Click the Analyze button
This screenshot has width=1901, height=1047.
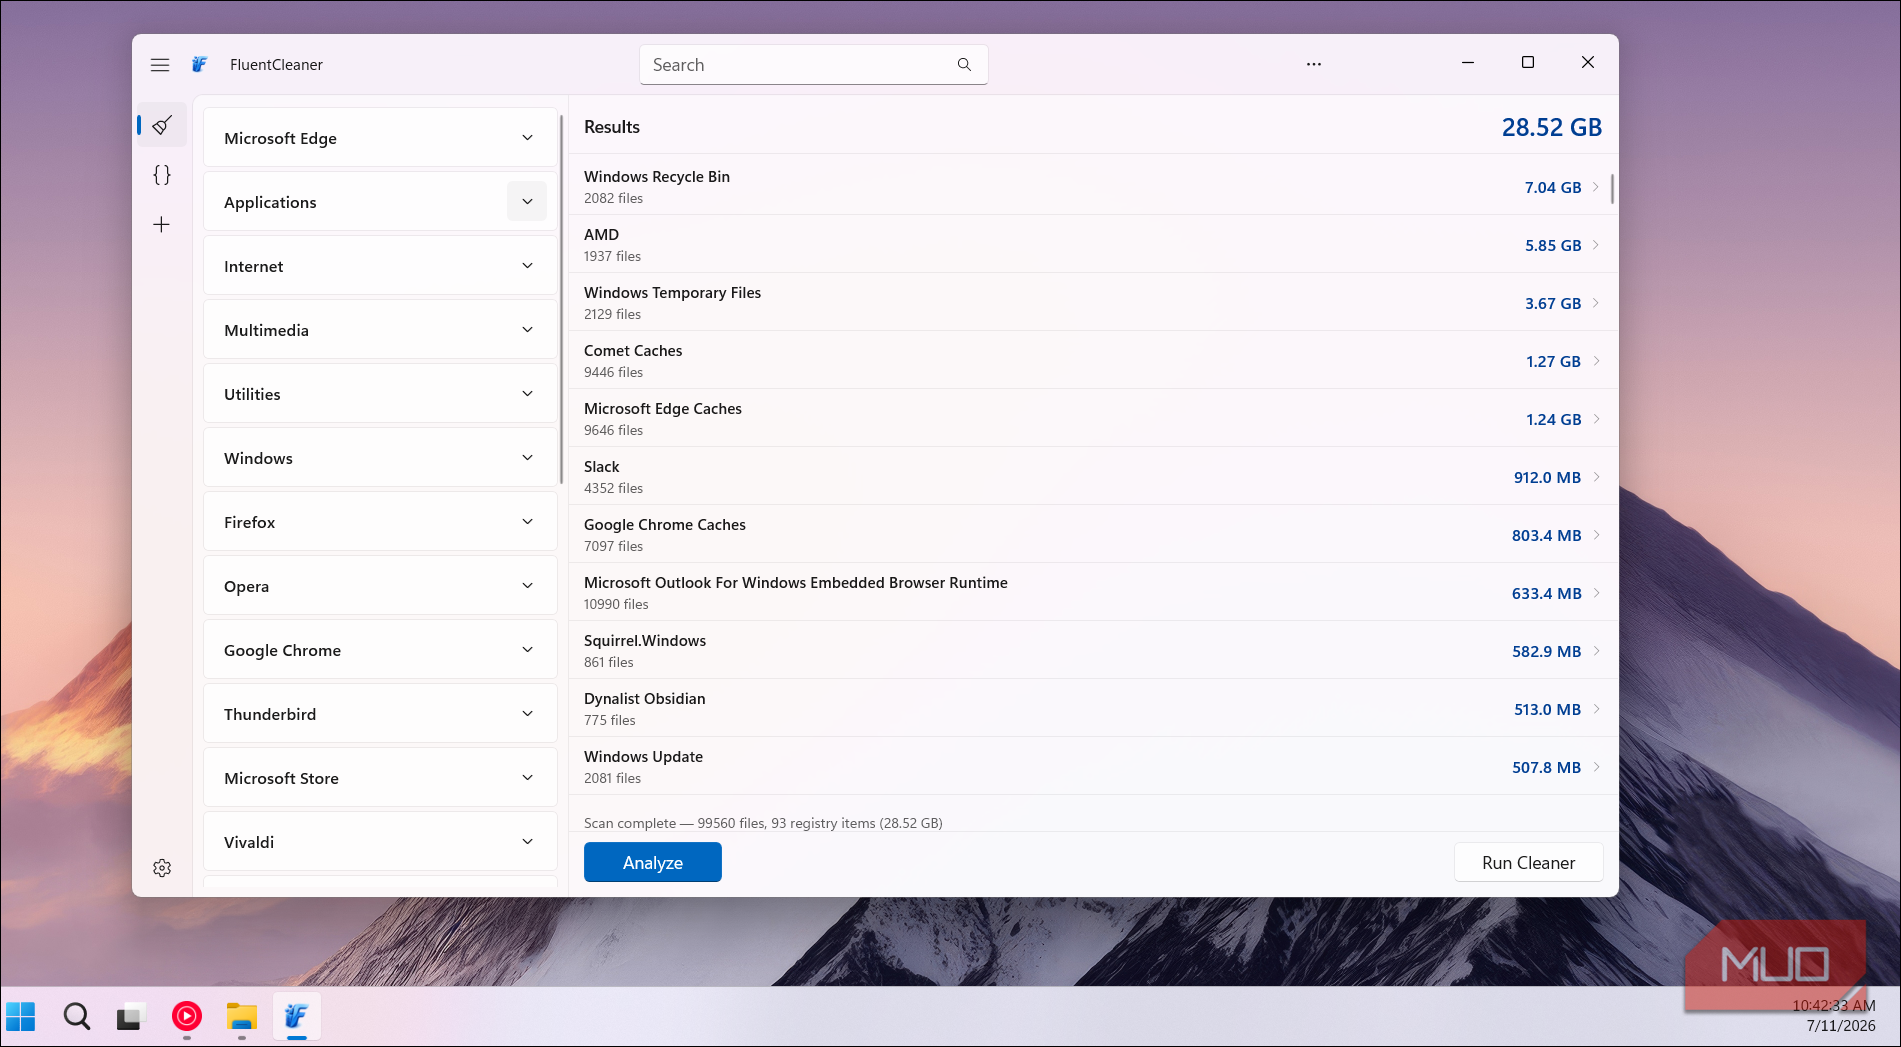pos(653,863)
